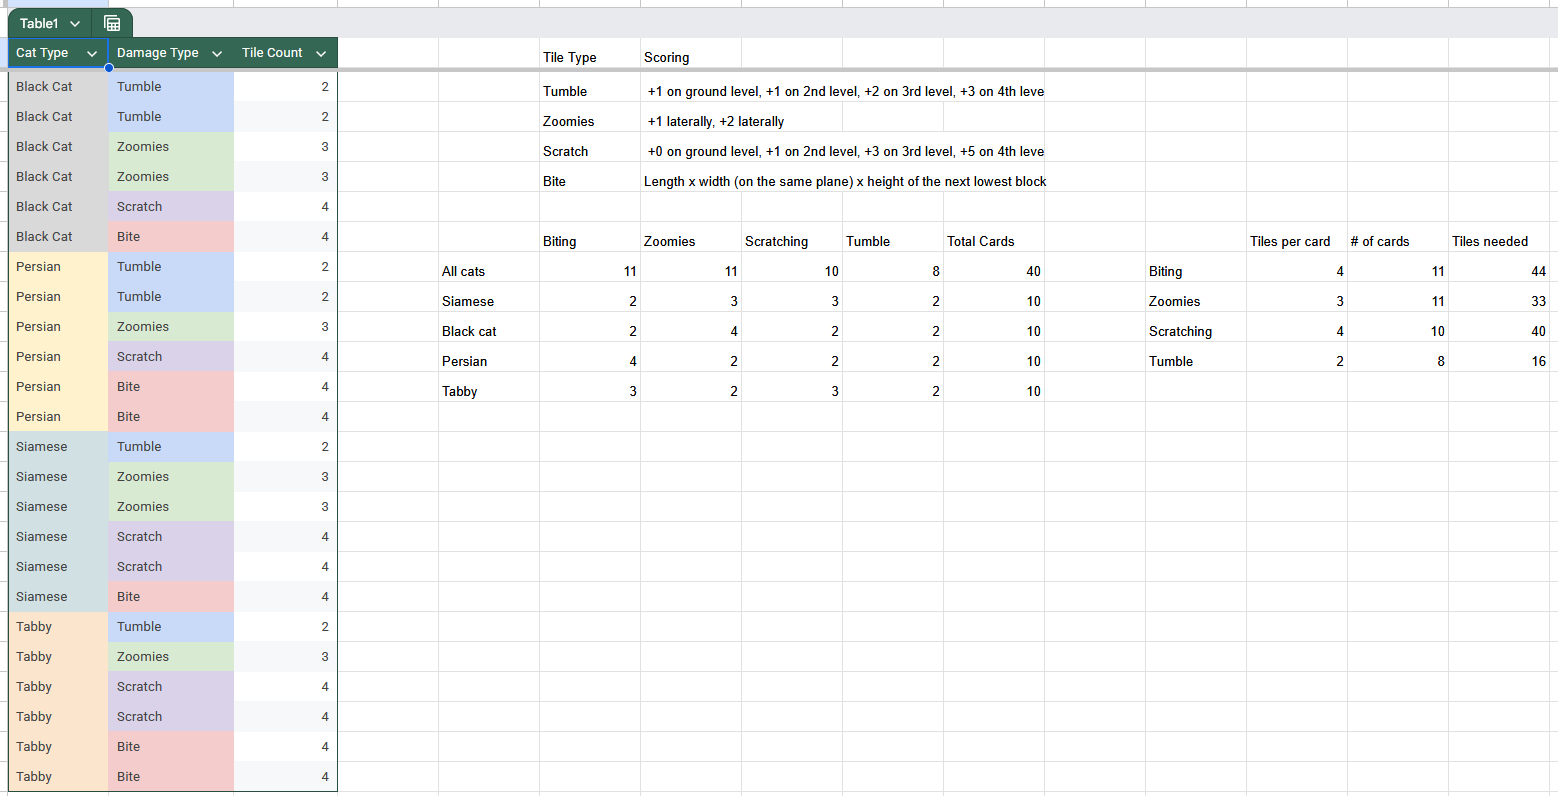Click the # of cards heading cell
1558x796 pixels.
pyautogui.click(x=1380, y=241)
